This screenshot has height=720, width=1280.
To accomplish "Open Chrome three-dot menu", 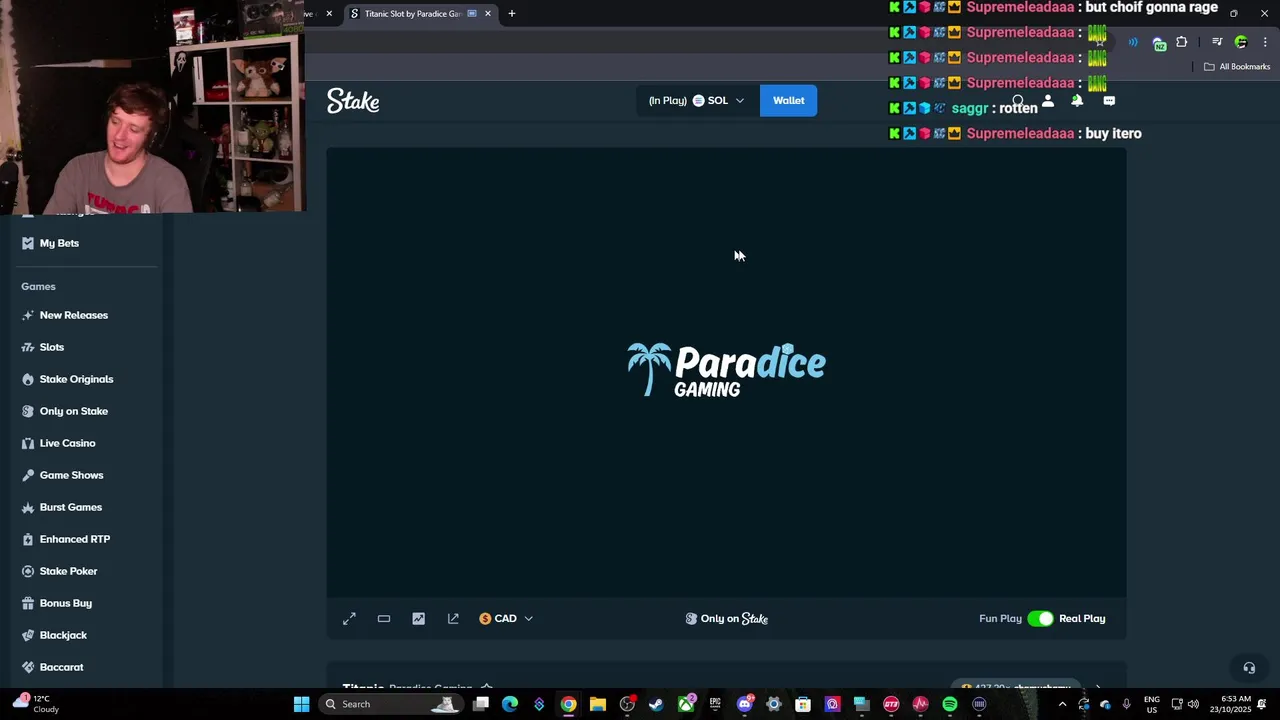I will [x=1265, y=42].
